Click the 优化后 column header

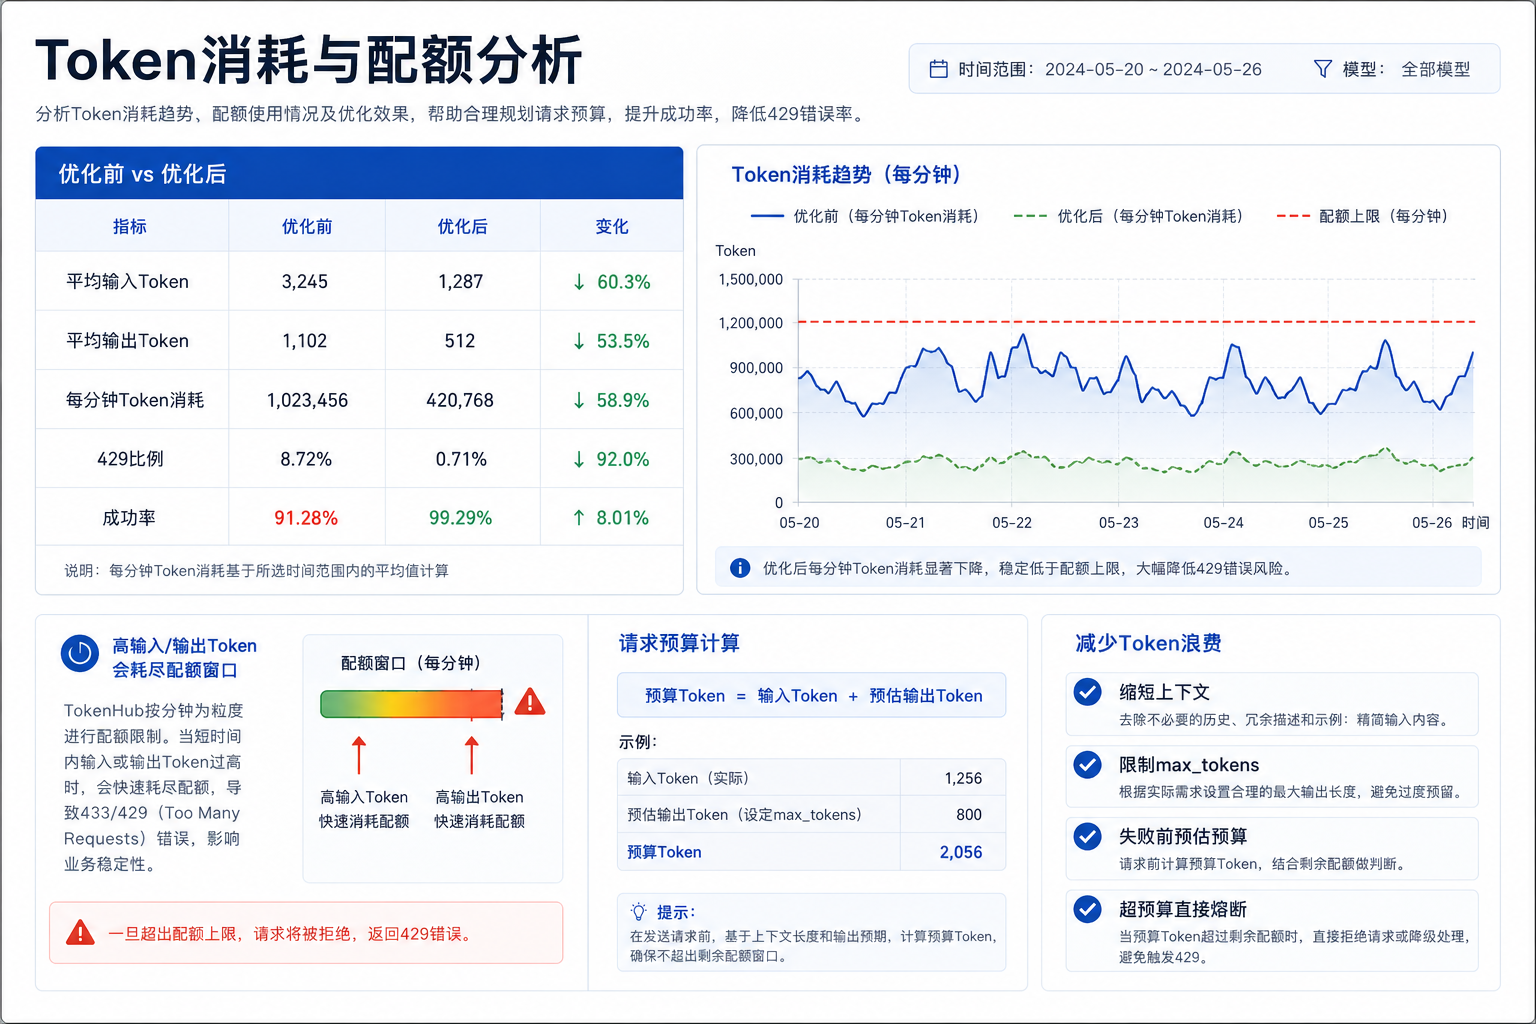(463, 226)
